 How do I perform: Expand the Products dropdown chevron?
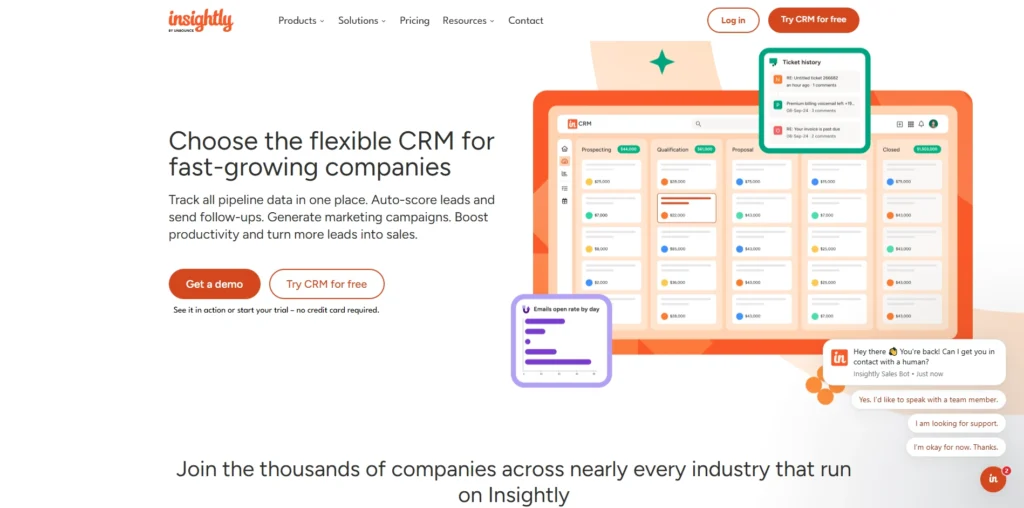(322, 21)
